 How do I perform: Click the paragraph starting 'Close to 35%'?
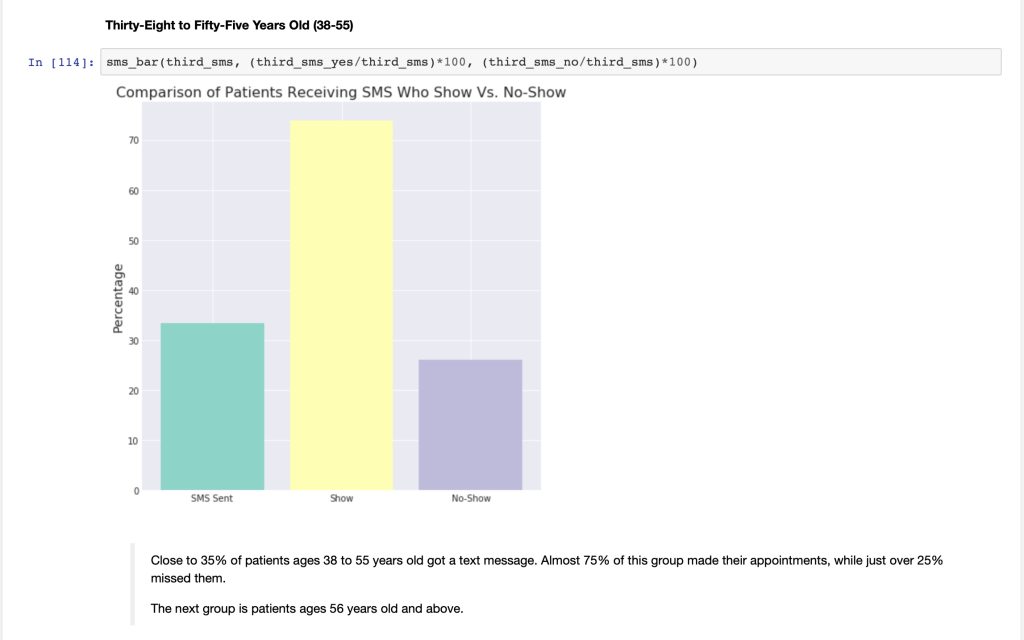[546, 569]
